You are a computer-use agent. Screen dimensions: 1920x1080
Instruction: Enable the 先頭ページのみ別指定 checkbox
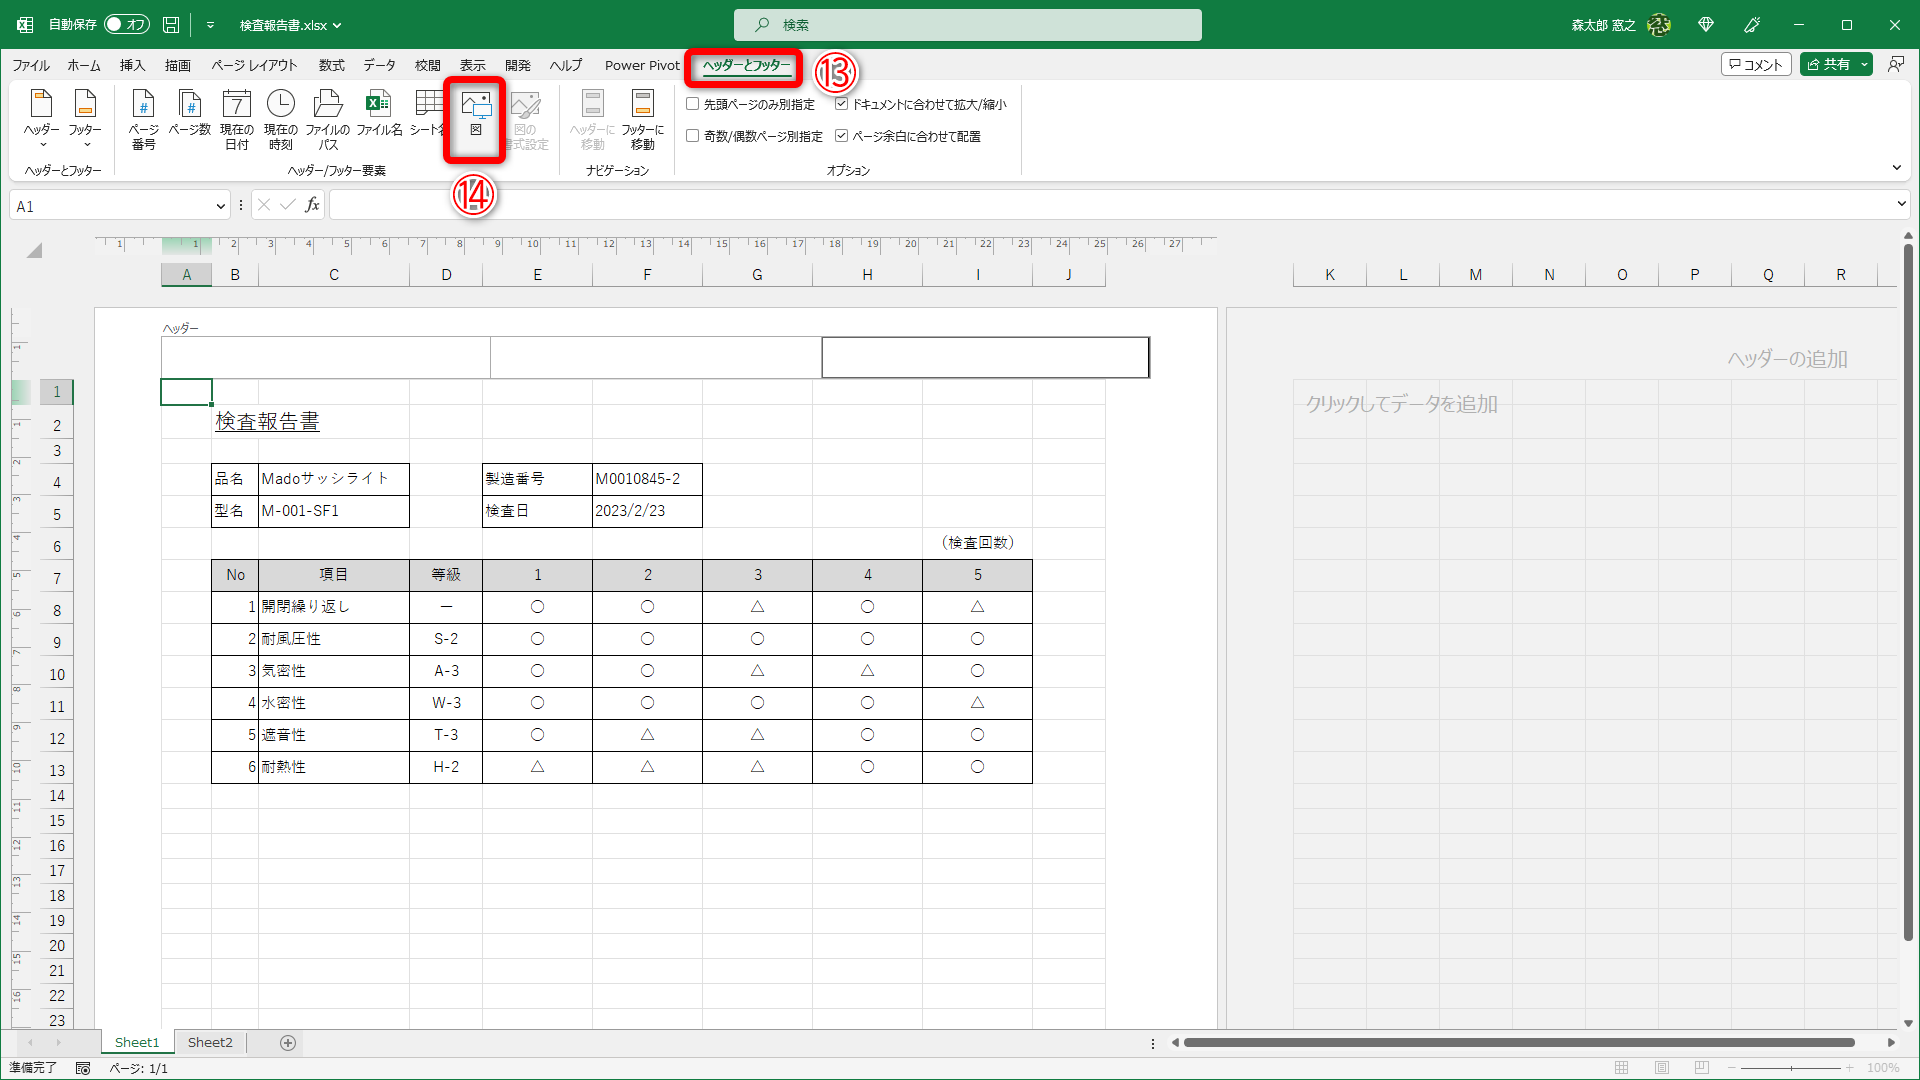[x=692, y=104]
